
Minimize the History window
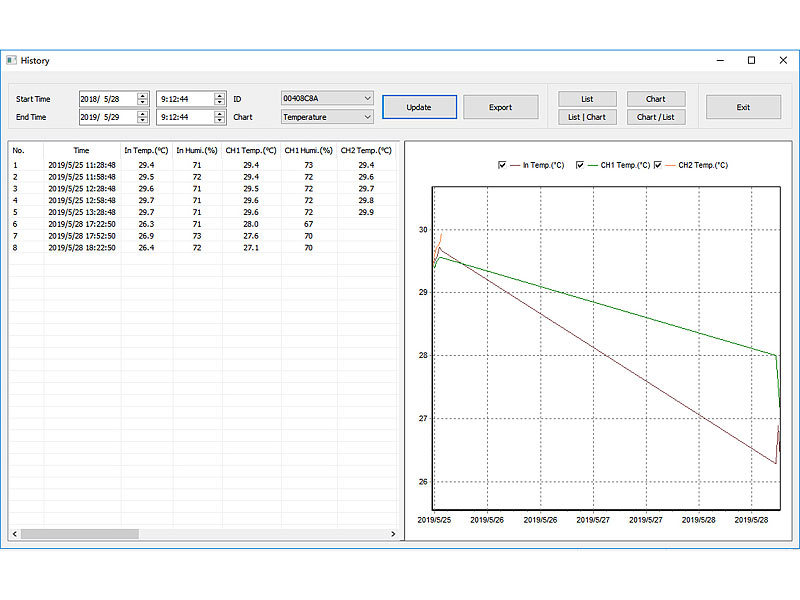point(720,60)
